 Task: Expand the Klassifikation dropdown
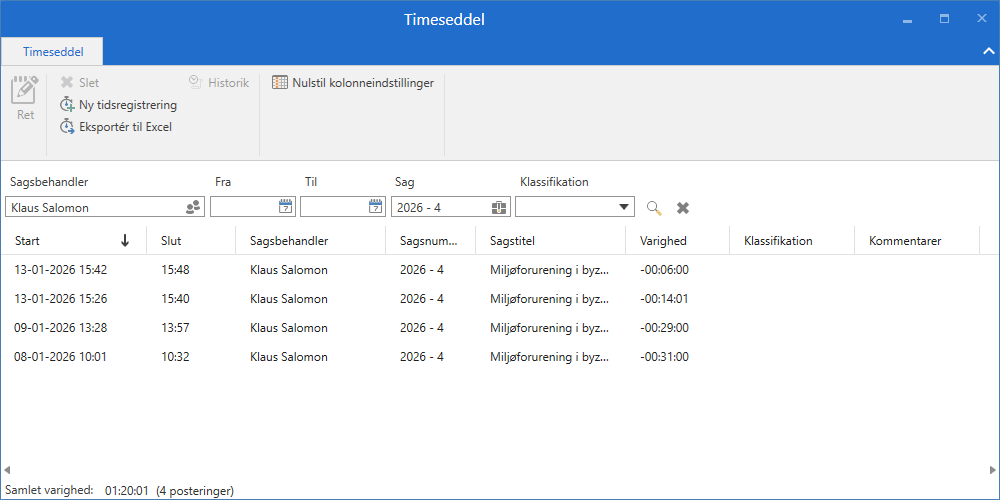(624, 207)
